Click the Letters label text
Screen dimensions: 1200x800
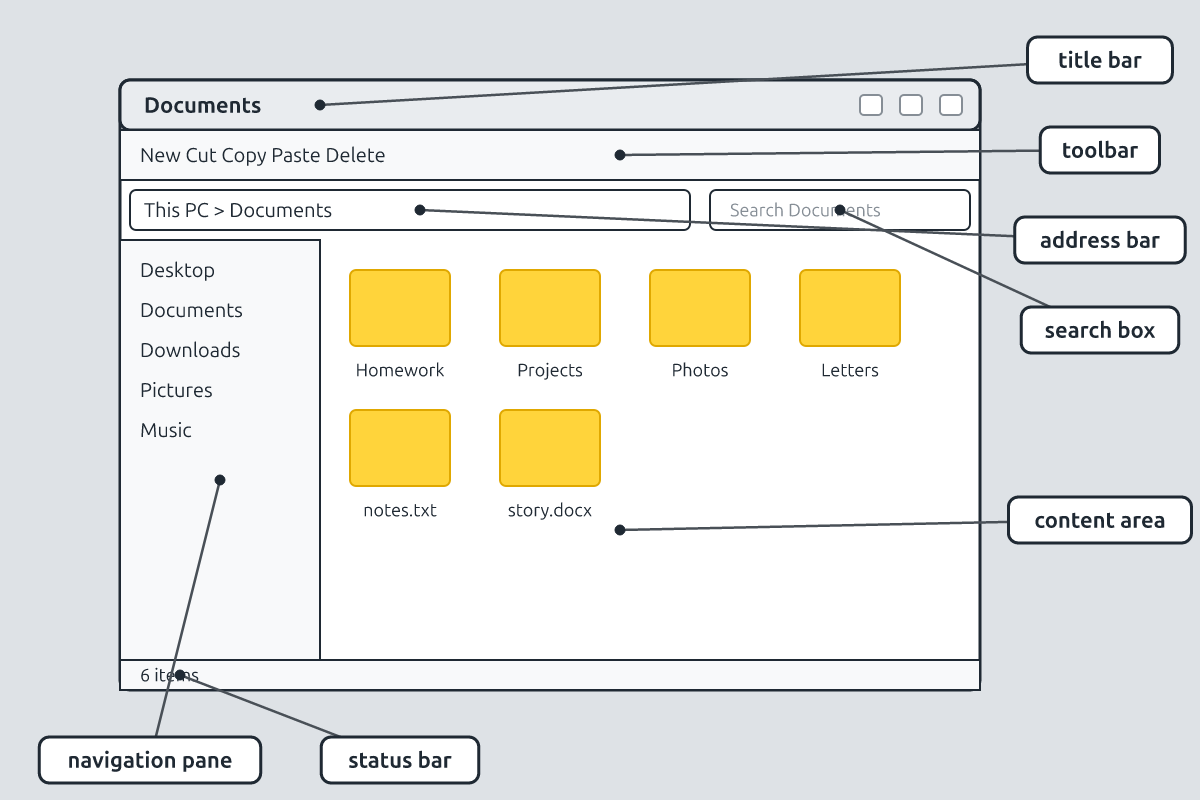click(850, 370)
